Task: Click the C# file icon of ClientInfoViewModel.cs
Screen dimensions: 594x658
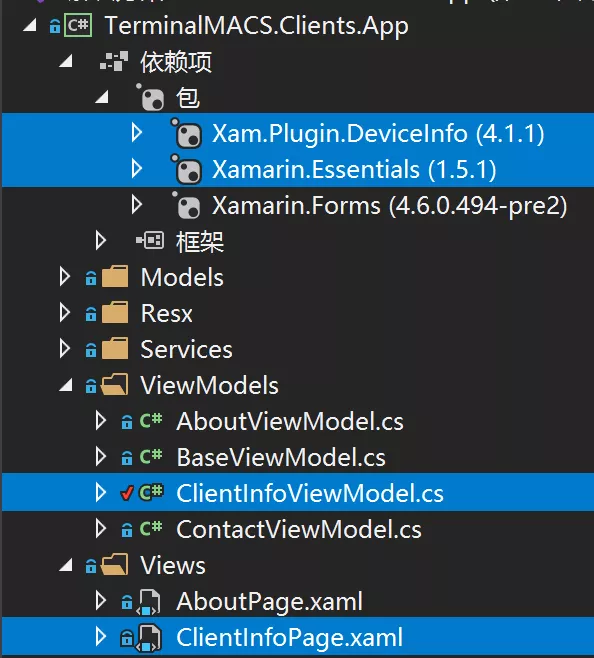Action: [x=151, y=492]
